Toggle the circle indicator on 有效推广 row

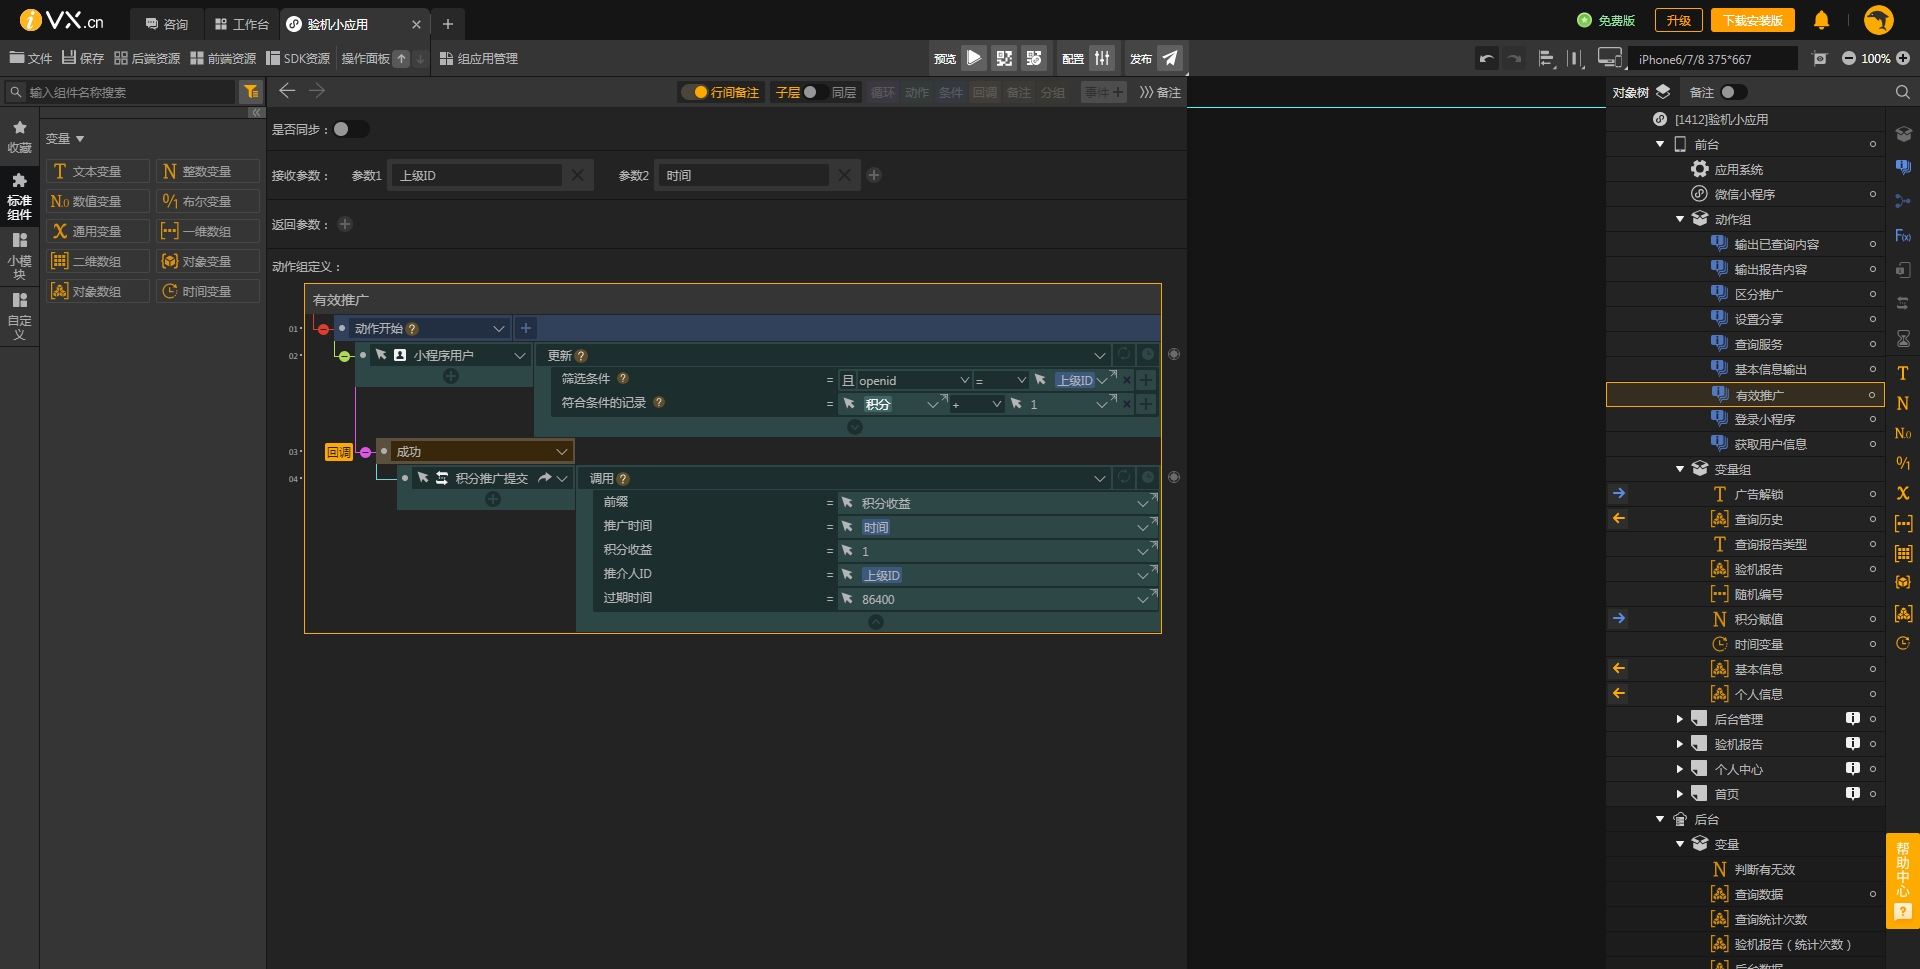click(1873, 395)
